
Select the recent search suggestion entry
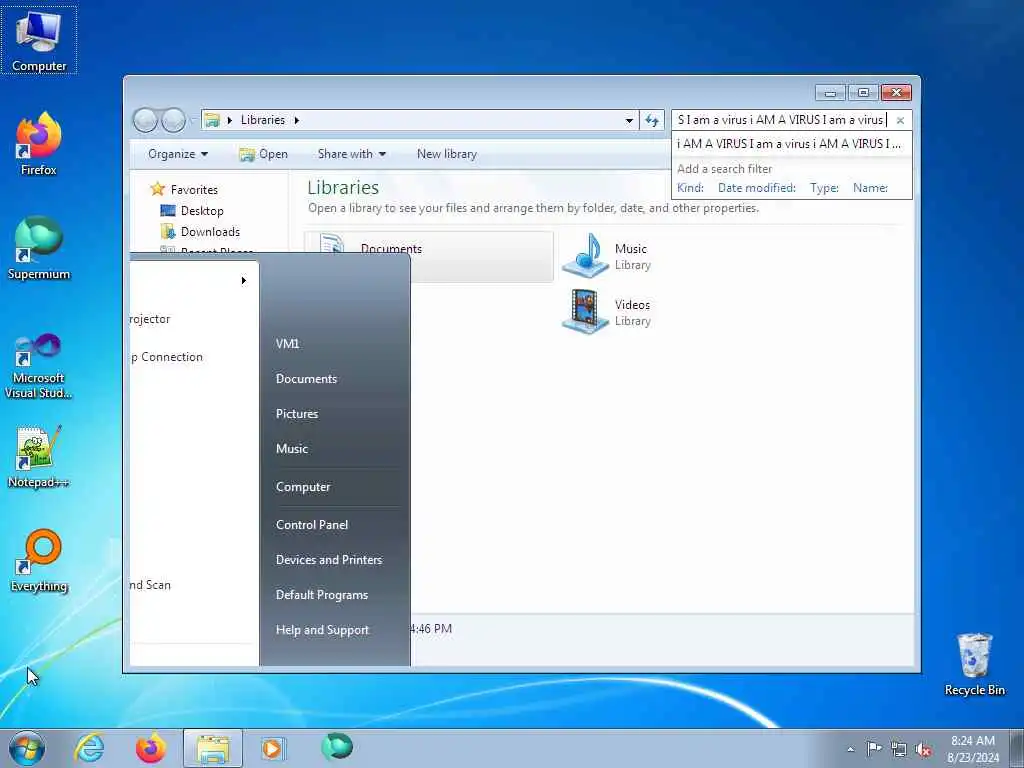(792, 144)
